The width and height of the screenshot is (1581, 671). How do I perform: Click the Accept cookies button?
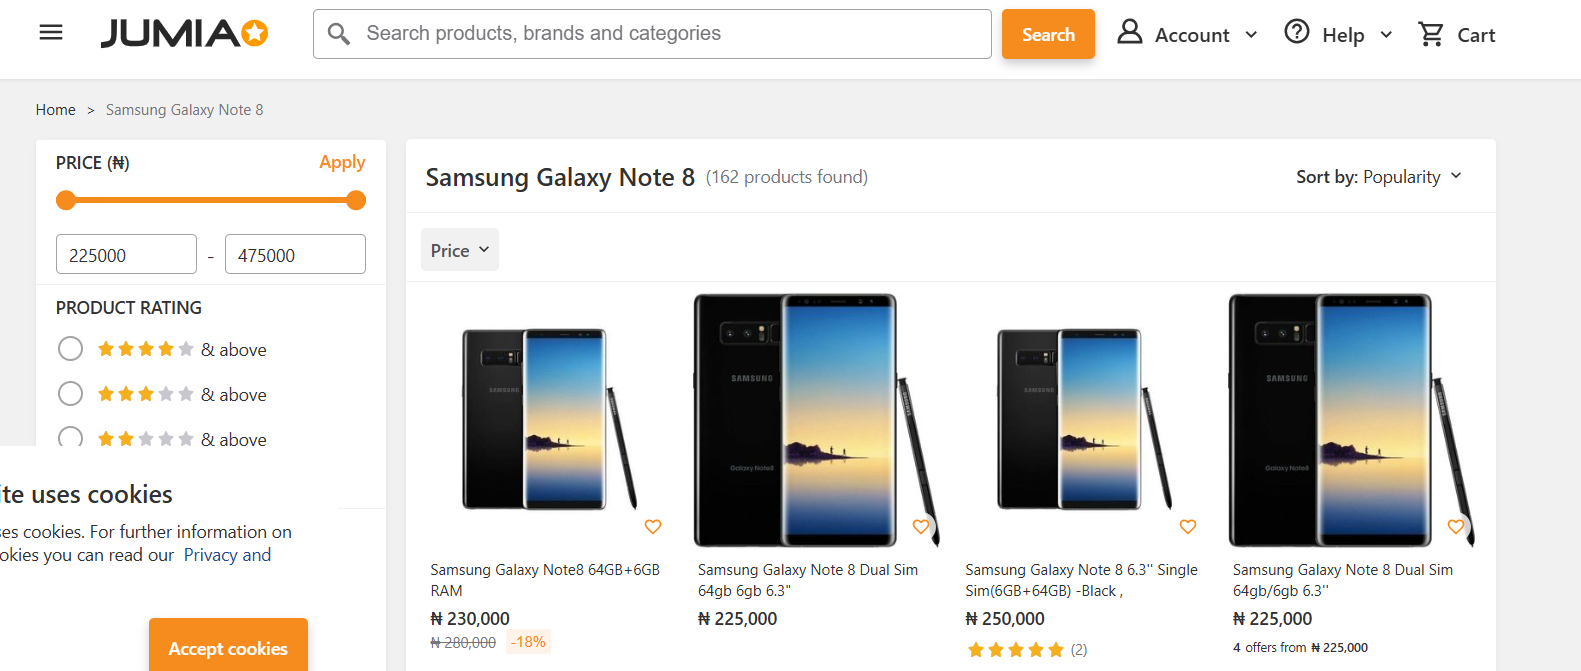pyautogui.click(x=228, y=648)
